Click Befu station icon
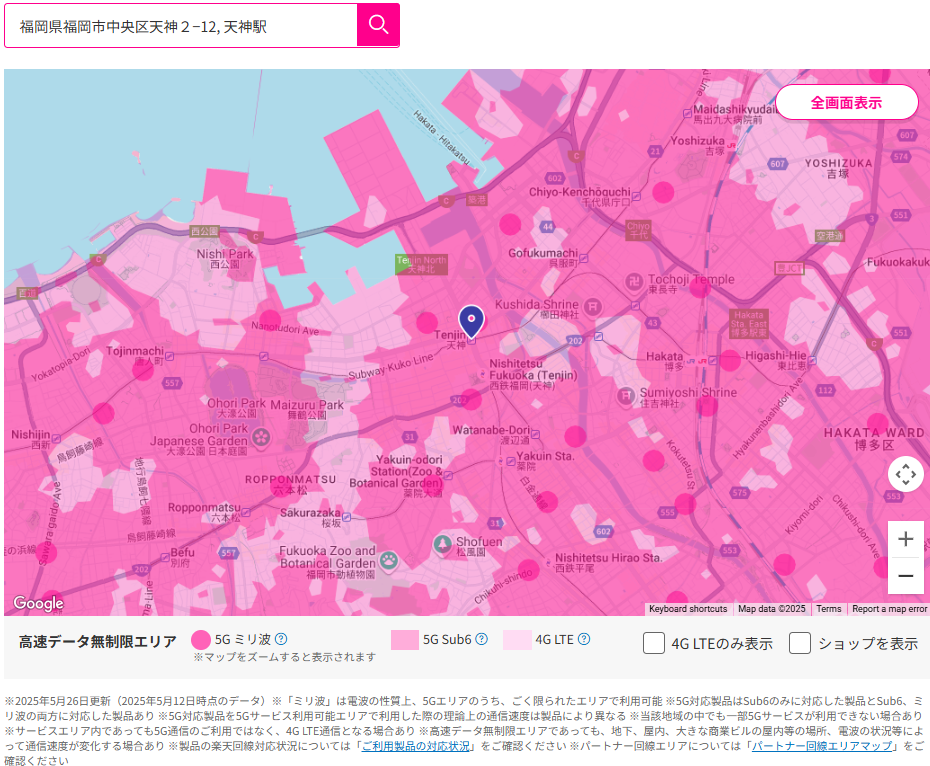The width and height of the screenshot is (930, 766). [x=164, y=557]
